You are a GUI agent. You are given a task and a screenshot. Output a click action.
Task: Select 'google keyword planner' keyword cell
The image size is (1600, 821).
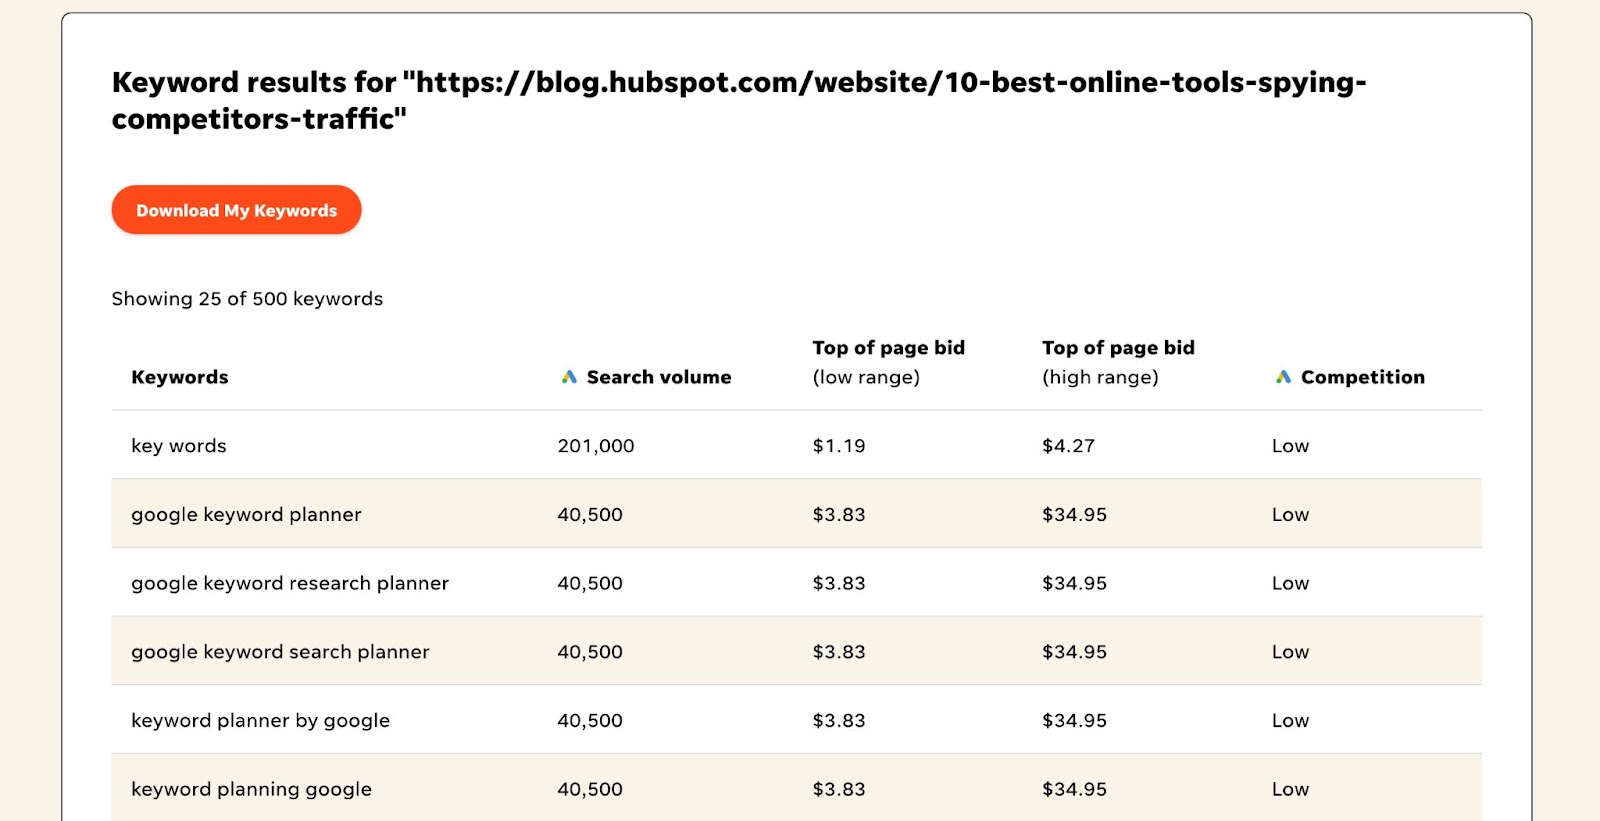[246, 515]
